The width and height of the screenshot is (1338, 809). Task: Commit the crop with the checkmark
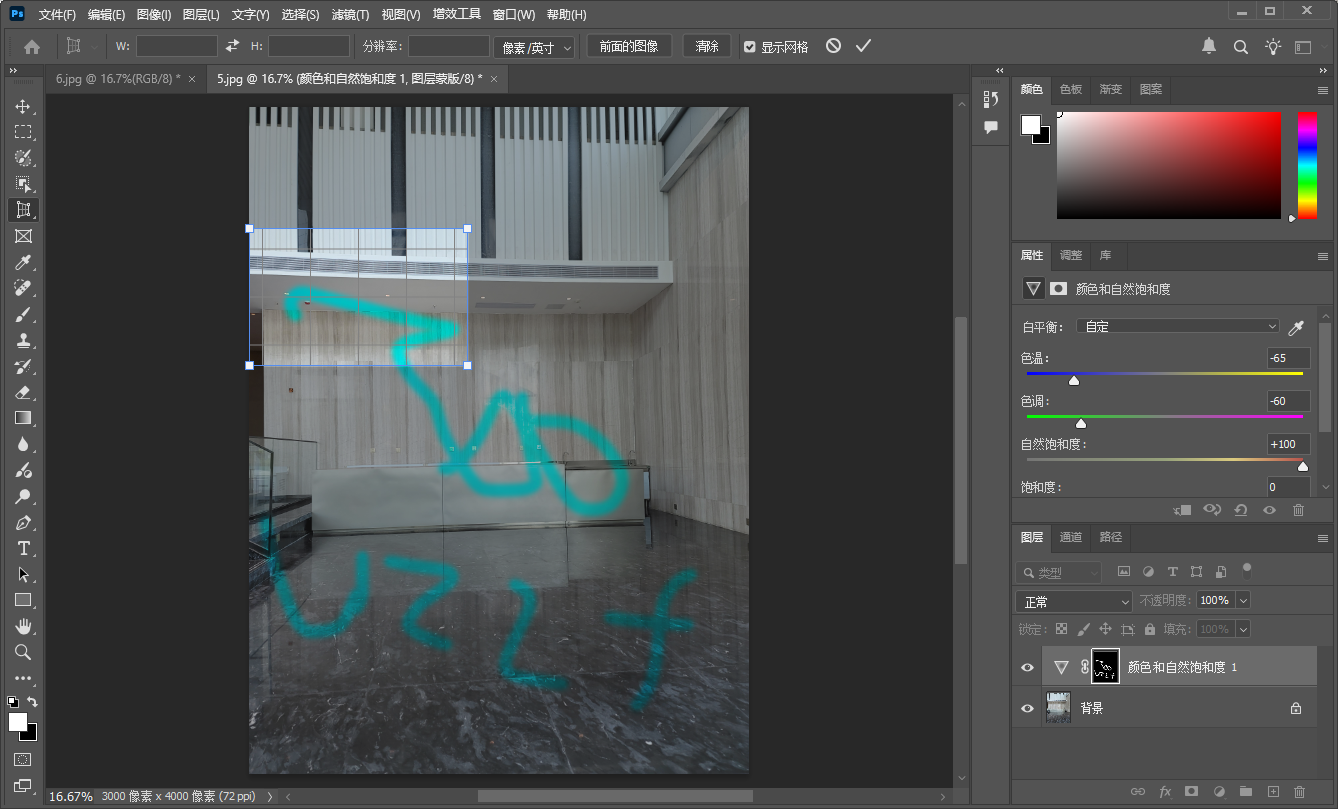click(x=862, y=45)
